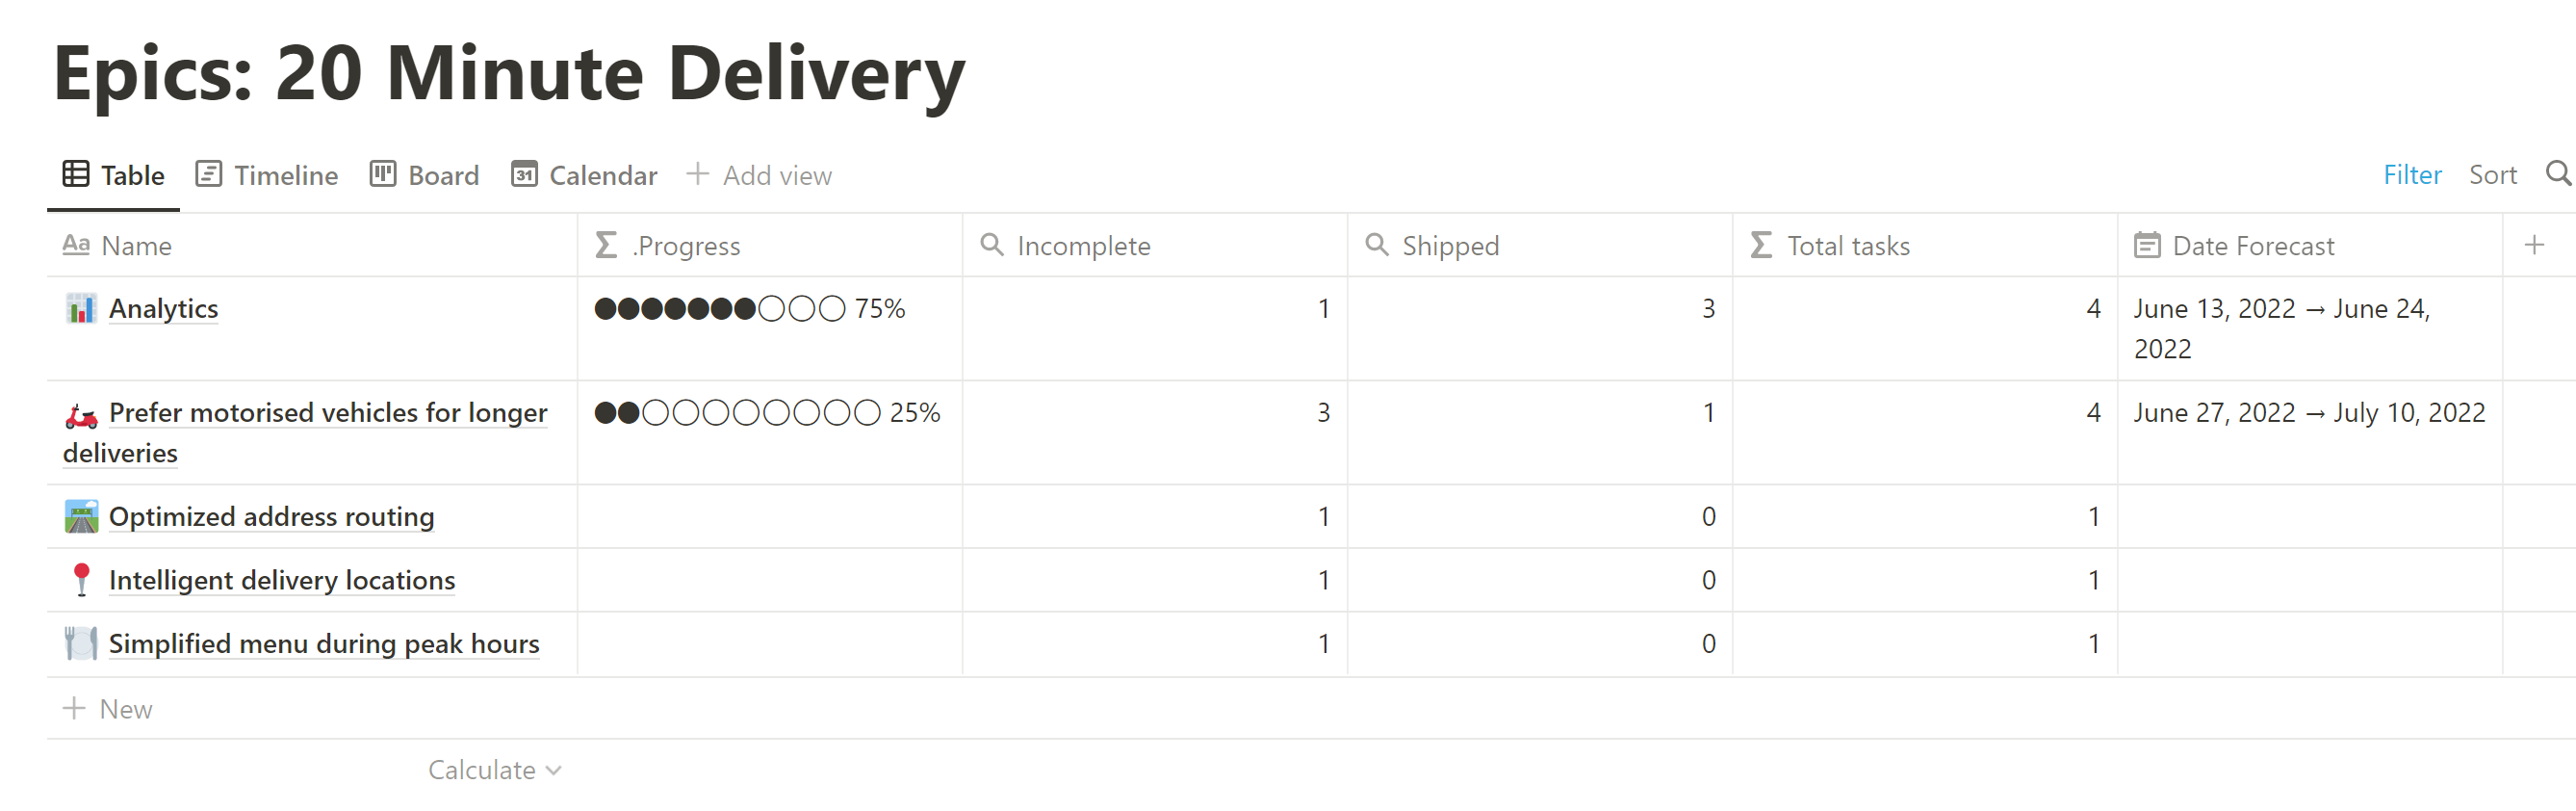Click the plus icon beside New row
Screen dimensions: 2576x811
[x=74, y=709]
